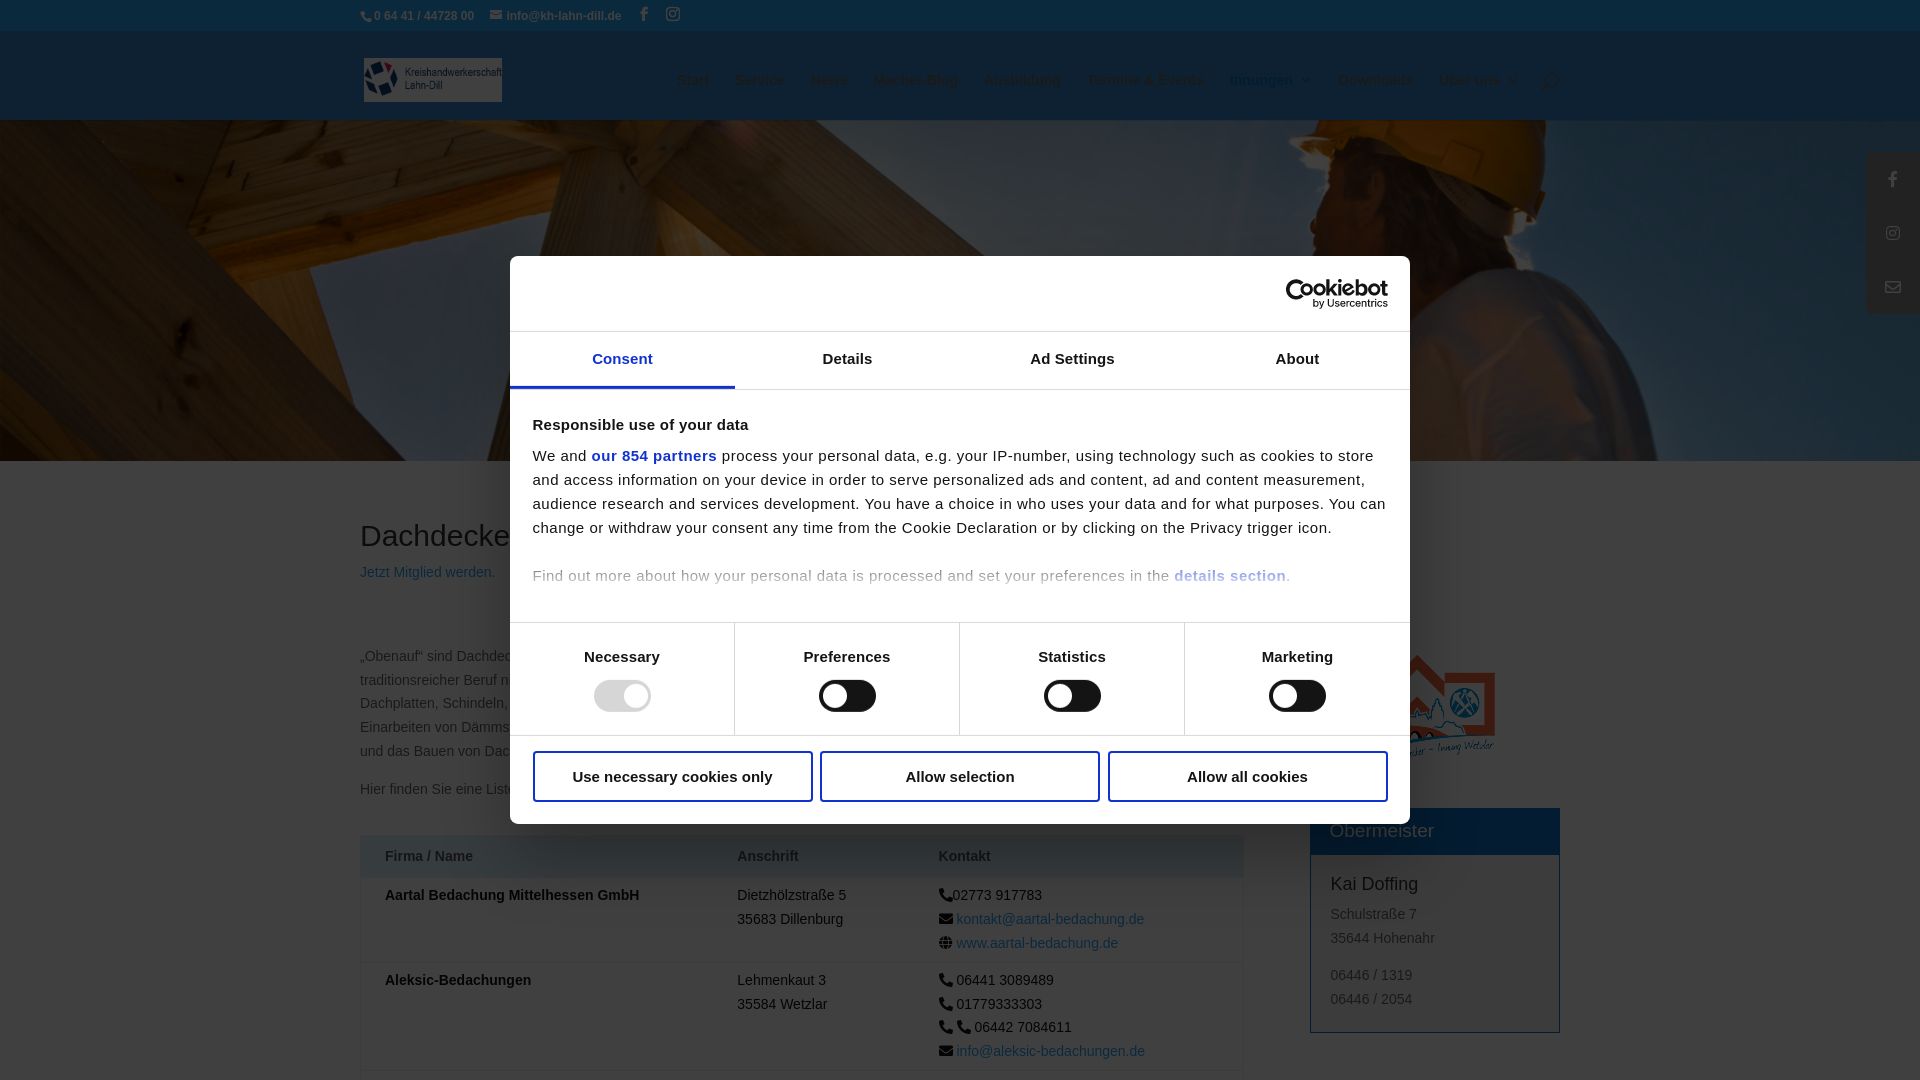Open the About tab

tap(1297, 359)
